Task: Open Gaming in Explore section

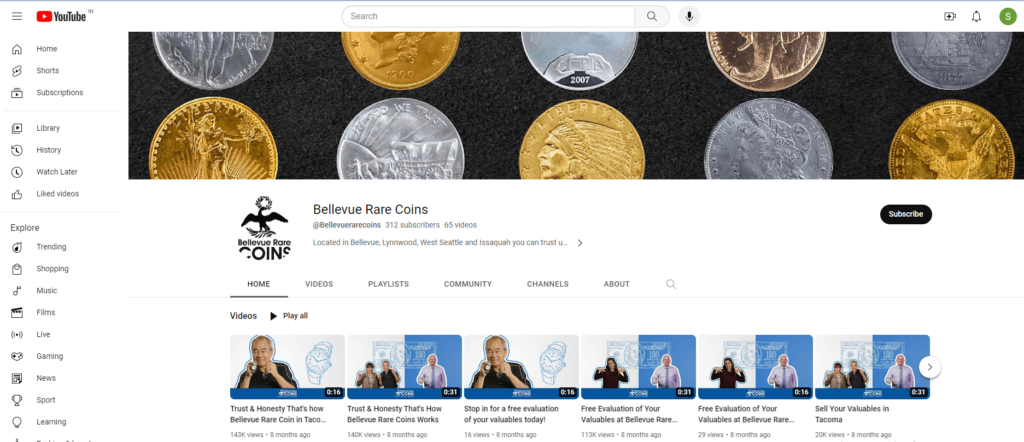Action: (x=60, y=356)
